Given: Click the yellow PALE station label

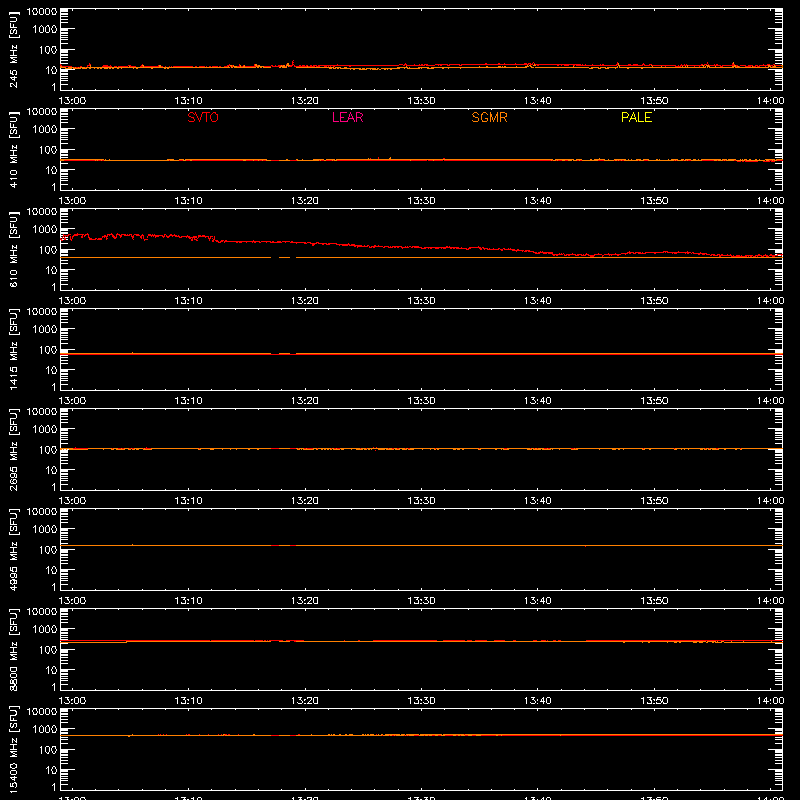Looking at the screenshot, I should (636, 117).
